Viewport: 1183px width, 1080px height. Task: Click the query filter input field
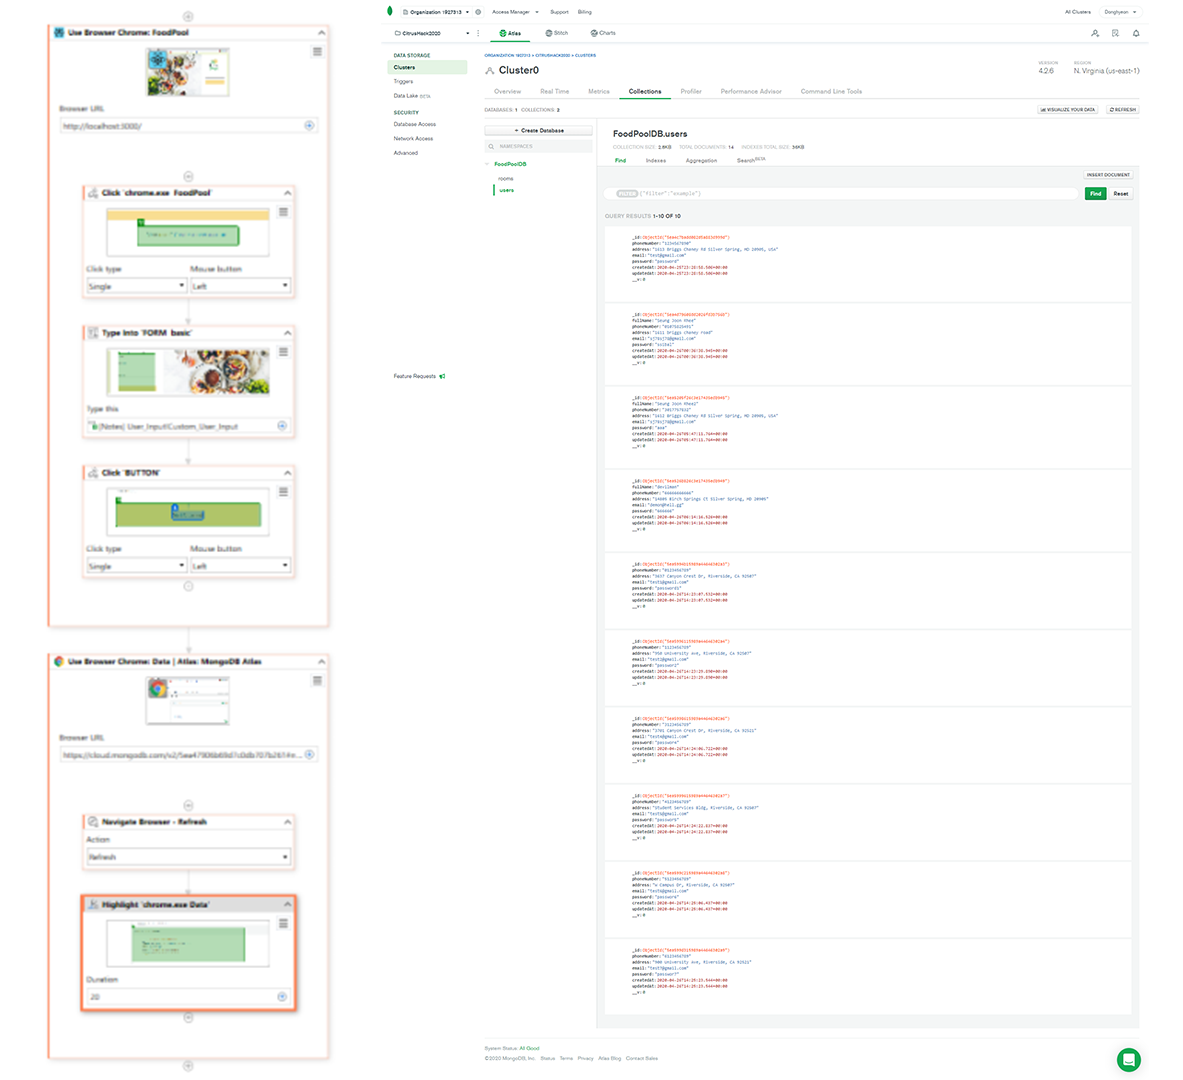tap(841, 194)
